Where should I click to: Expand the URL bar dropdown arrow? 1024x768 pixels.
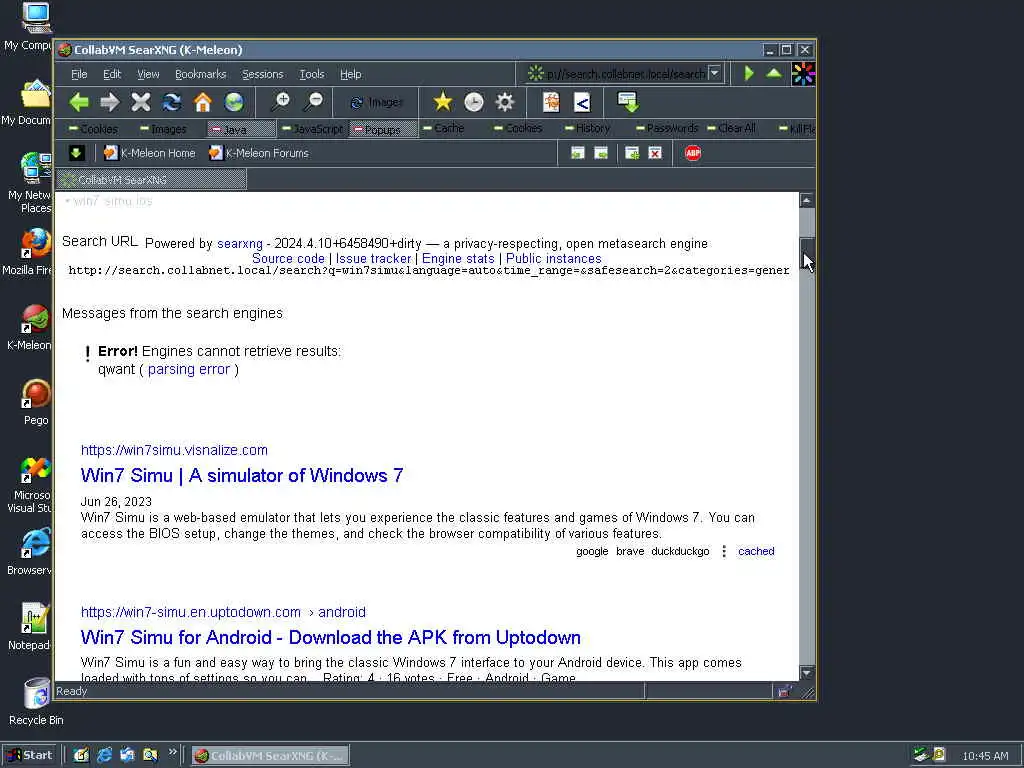(714, 73)
